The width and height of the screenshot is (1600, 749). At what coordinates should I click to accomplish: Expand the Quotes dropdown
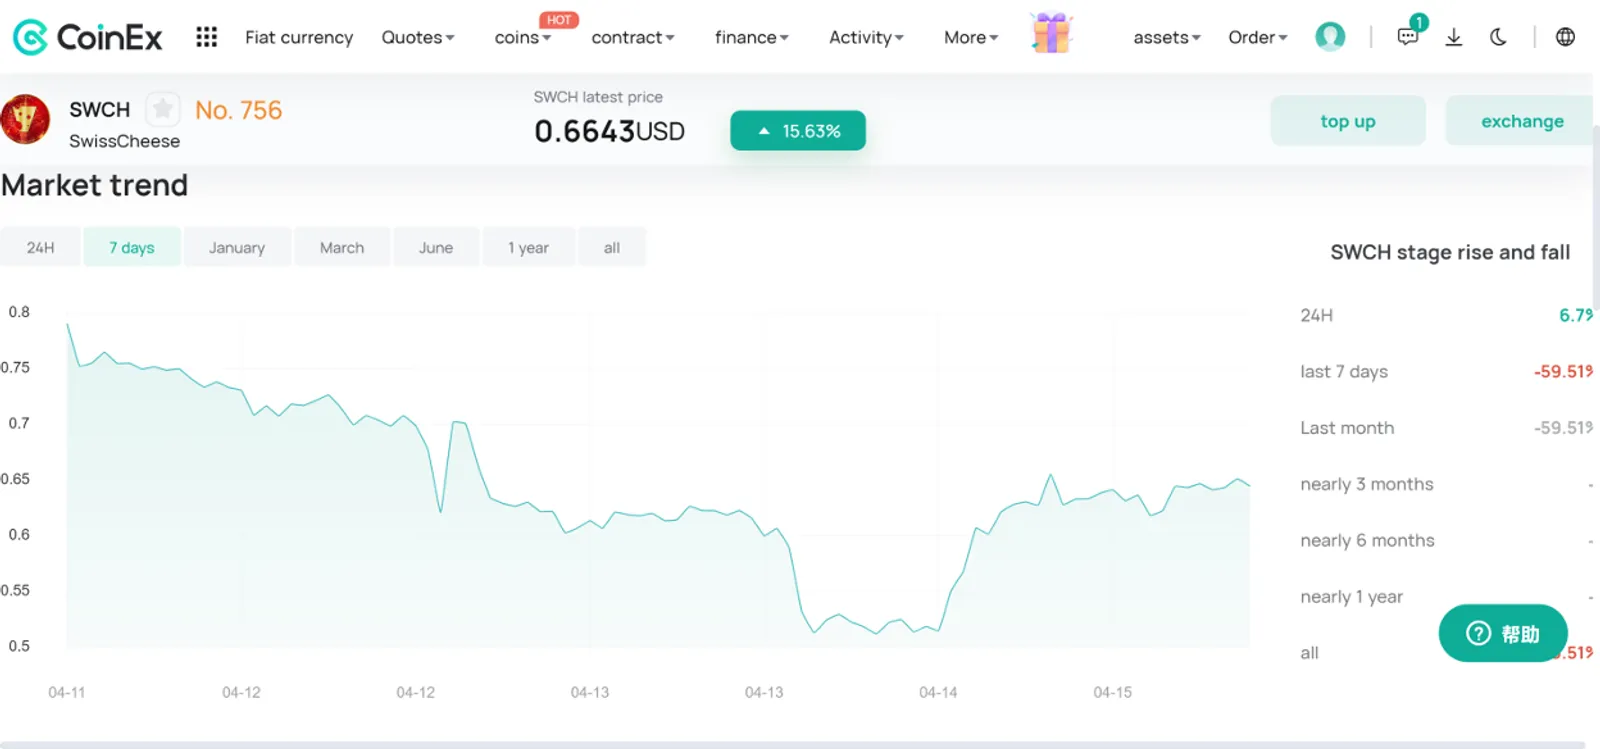pos(418,37)
